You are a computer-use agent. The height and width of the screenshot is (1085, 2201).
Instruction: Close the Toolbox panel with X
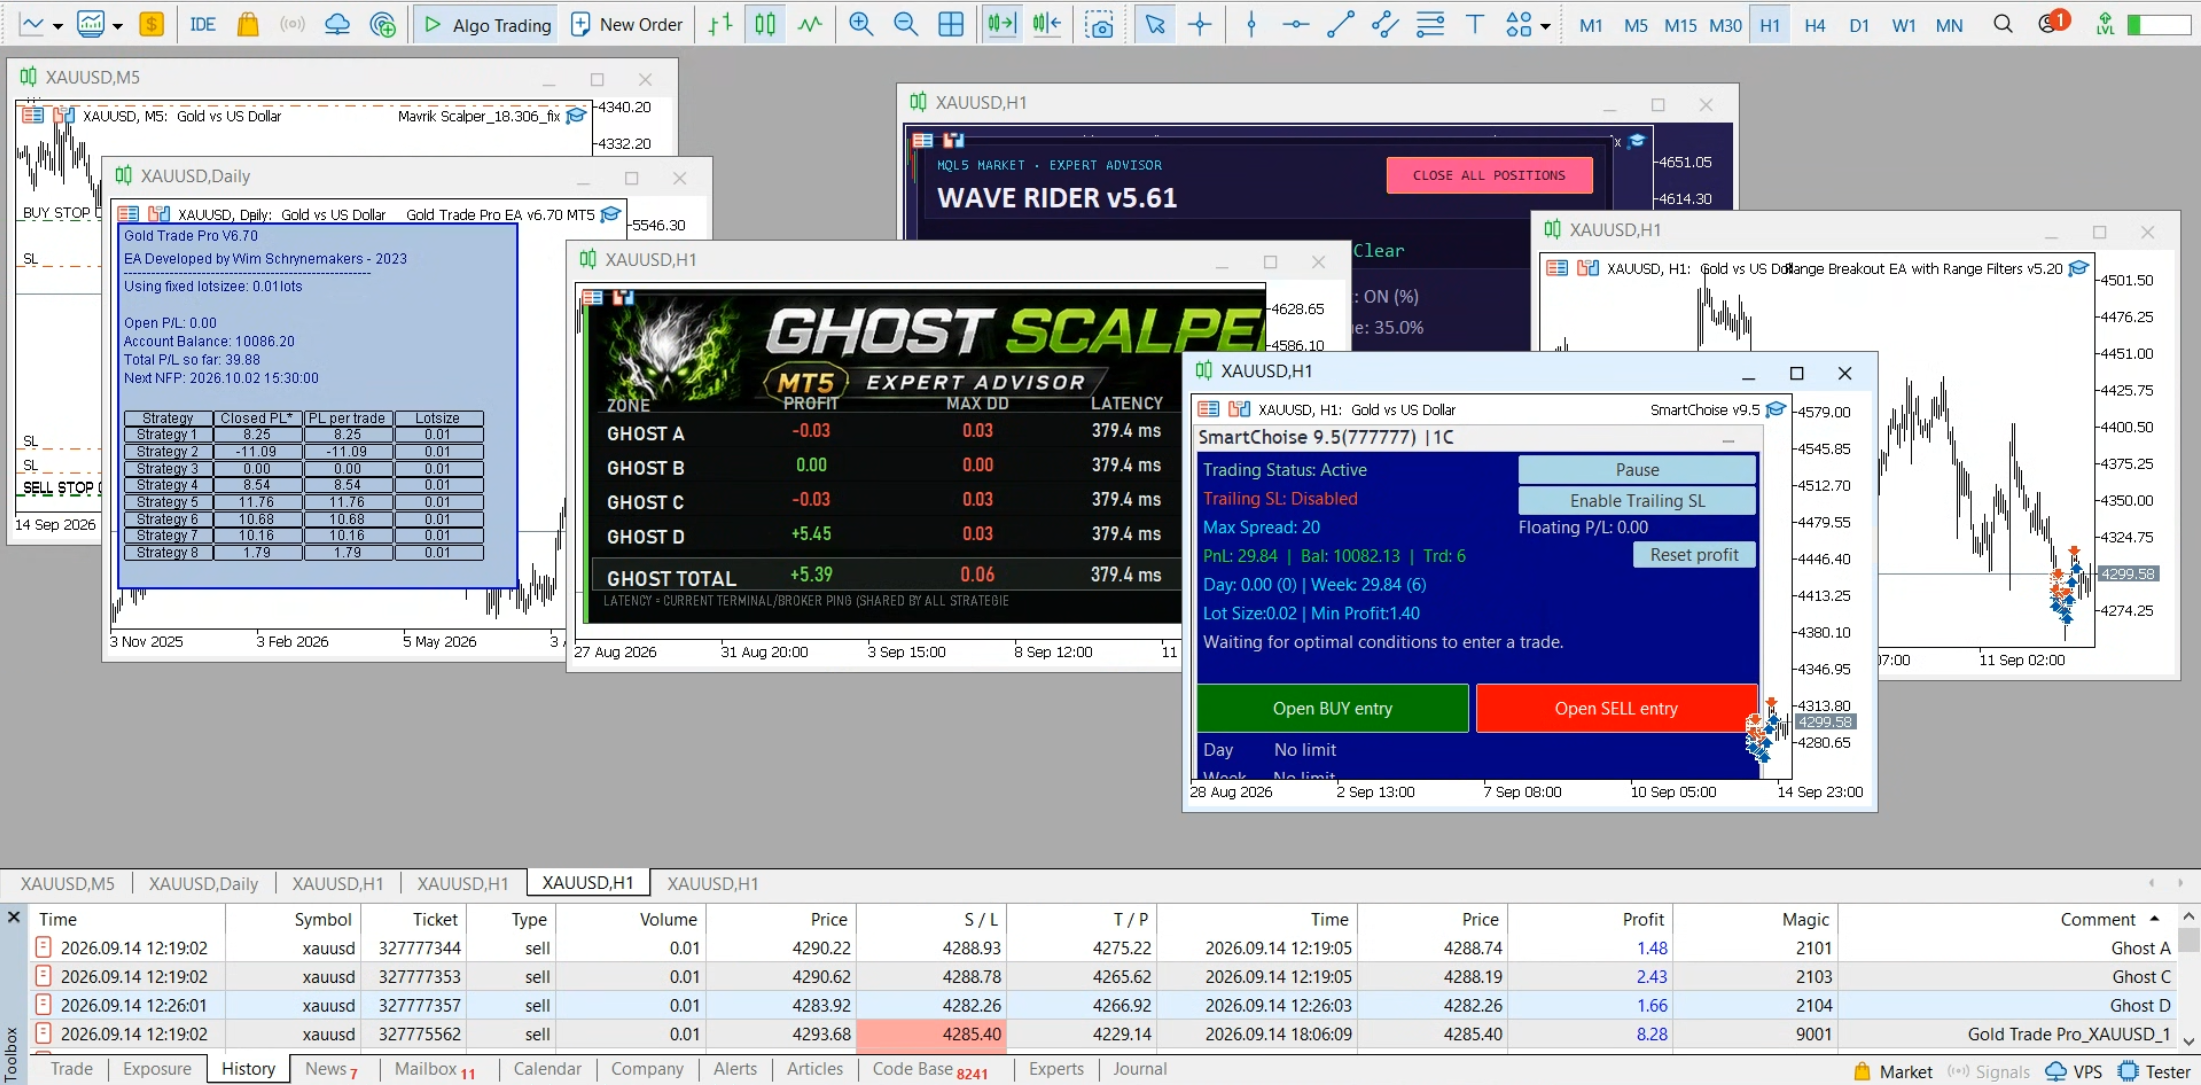[x=14, y=916]
